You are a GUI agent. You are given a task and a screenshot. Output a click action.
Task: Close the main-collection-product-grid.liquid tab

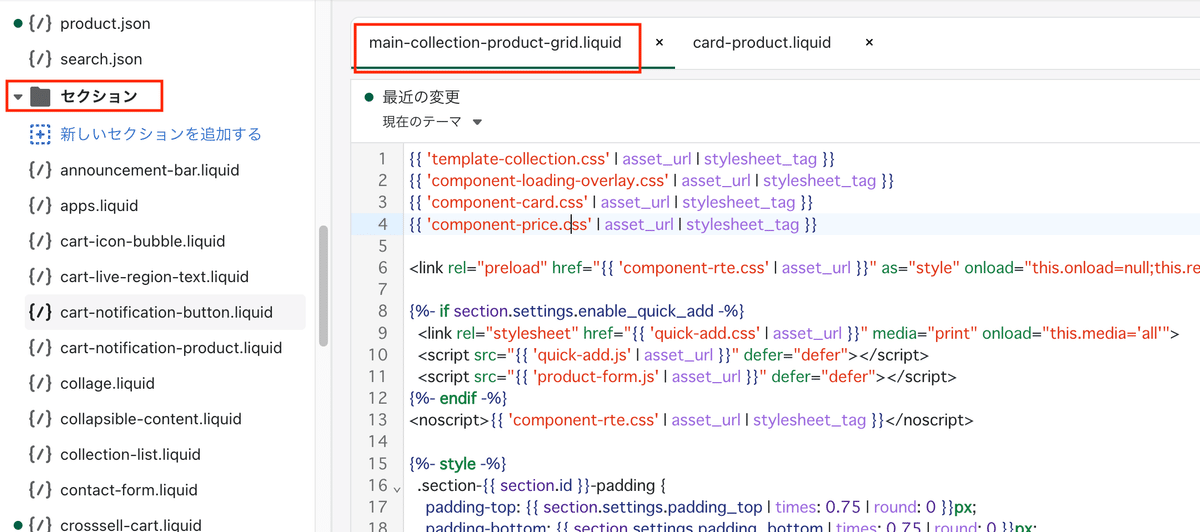[x=659, y=43]
